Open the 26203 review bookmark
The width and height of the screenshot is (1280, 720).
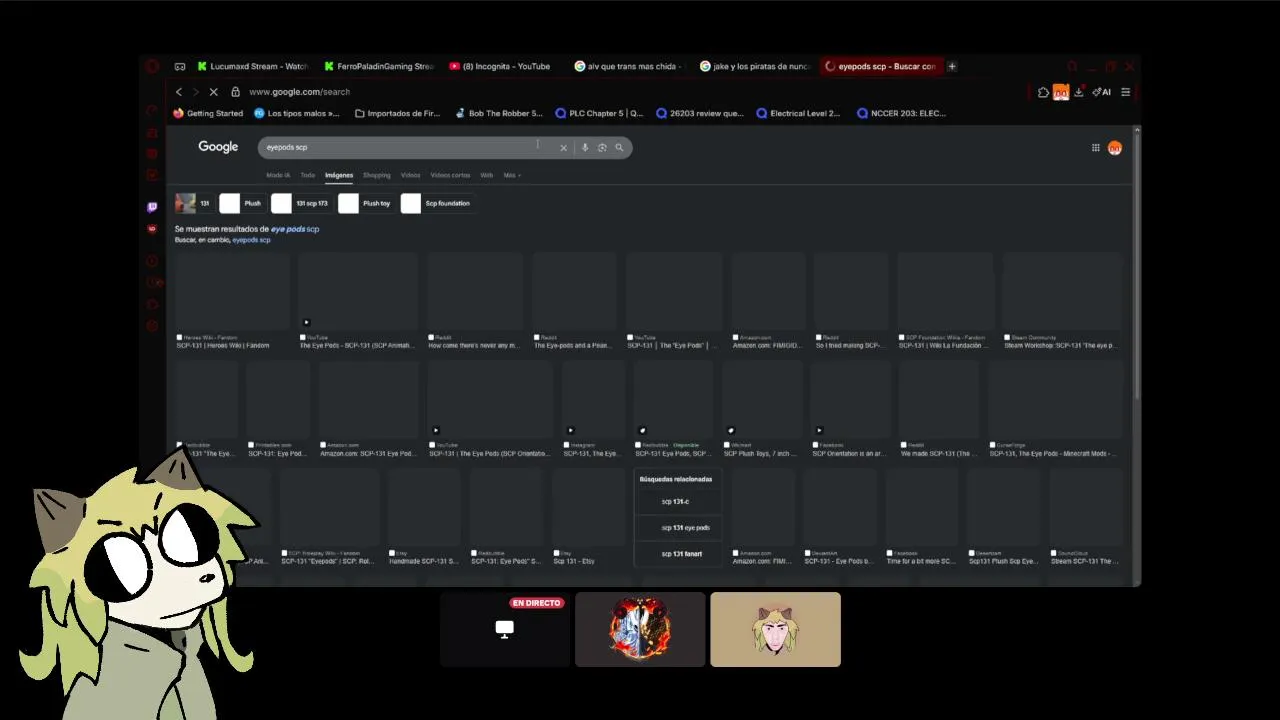click(x=700, y=114)
